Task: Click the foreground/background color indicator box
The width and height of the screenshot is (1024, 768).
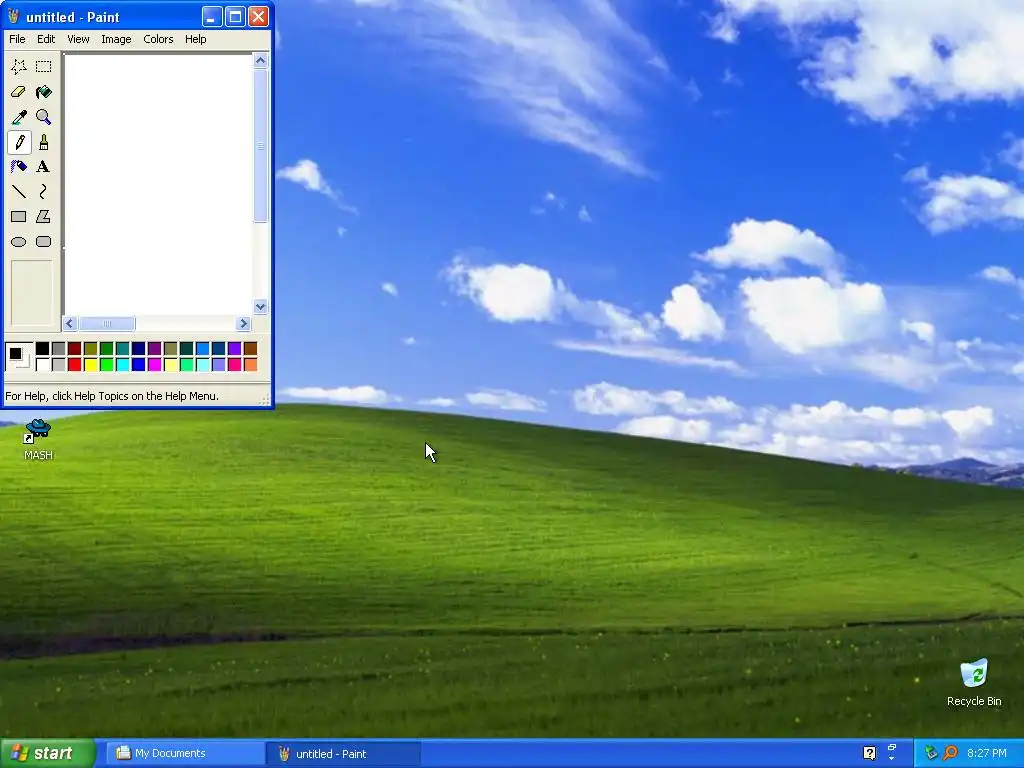Action: click(x=19, y=357)
